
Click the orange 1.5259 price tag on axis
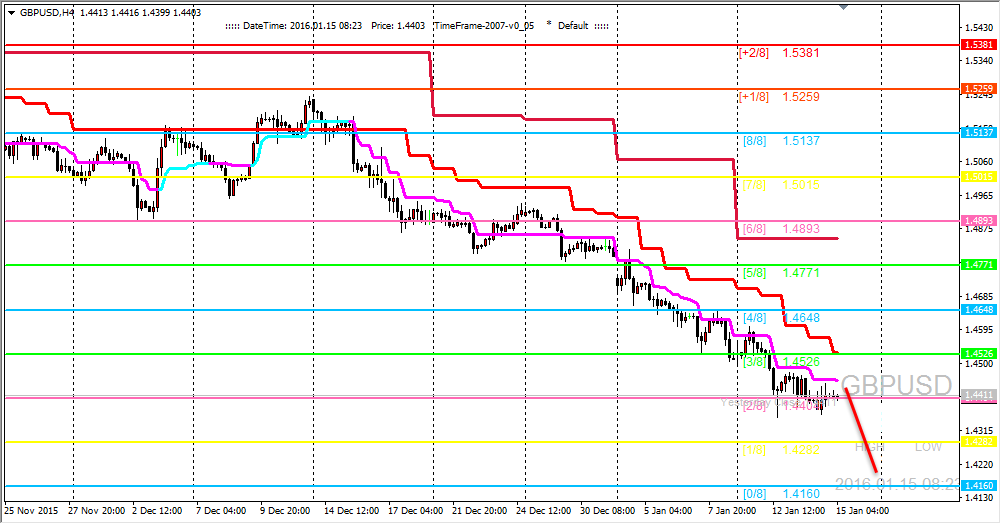[979, 89]
